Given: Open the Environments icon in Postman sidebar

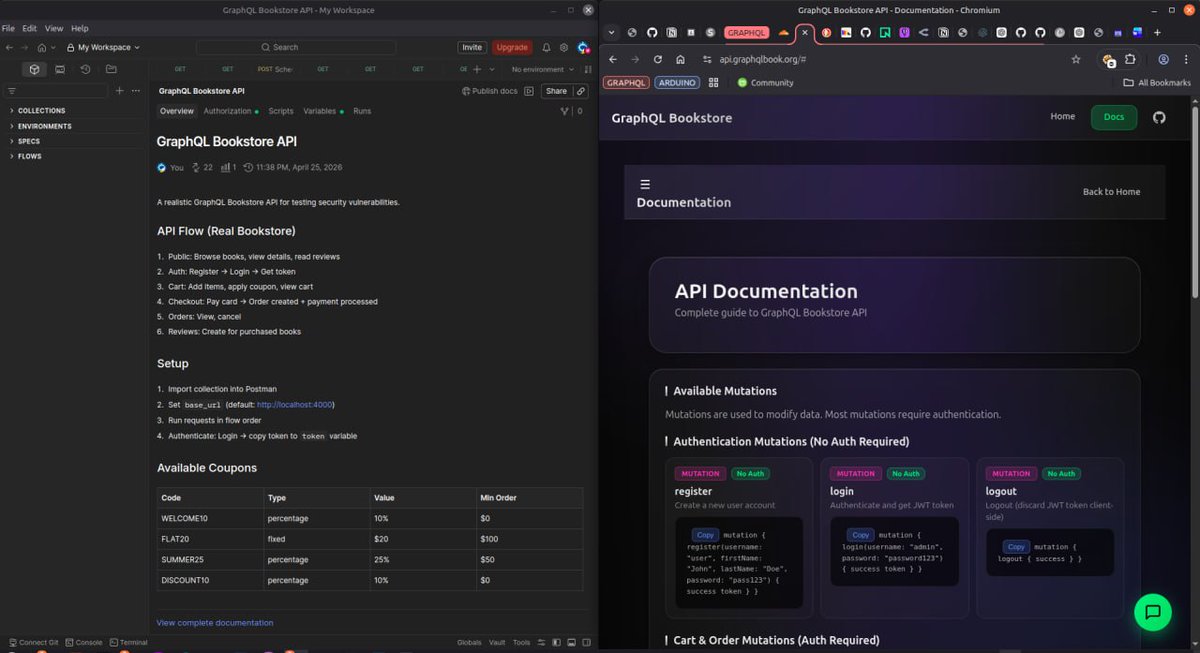Looking at the screenshot, I should pyautogui.click(x=60, y=69).
